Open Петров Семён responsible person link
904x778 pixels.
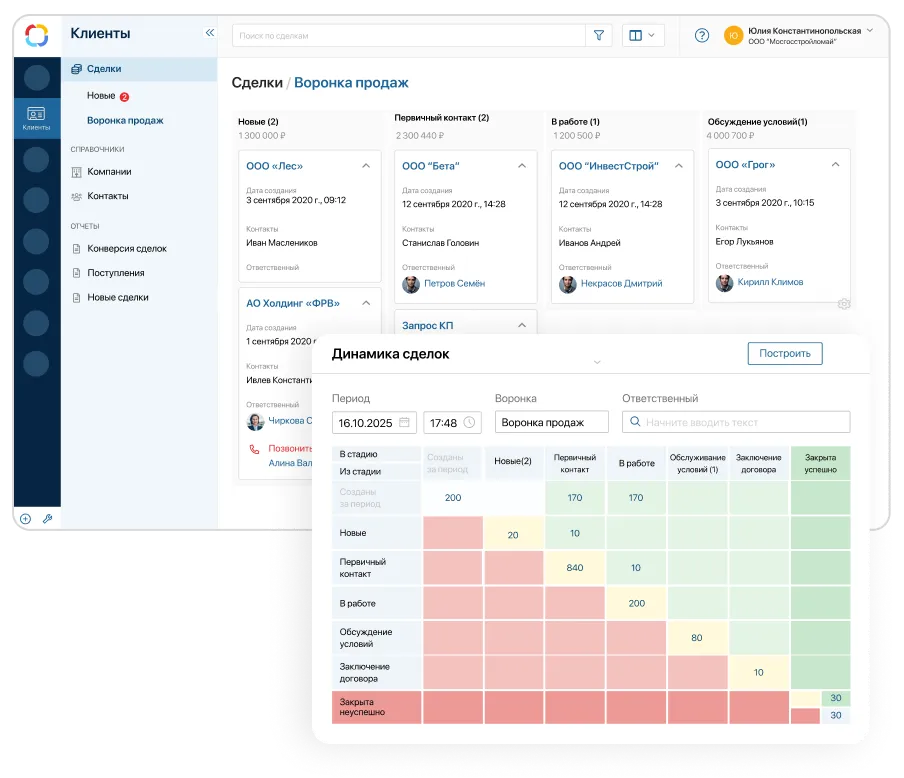pos(454,284)
